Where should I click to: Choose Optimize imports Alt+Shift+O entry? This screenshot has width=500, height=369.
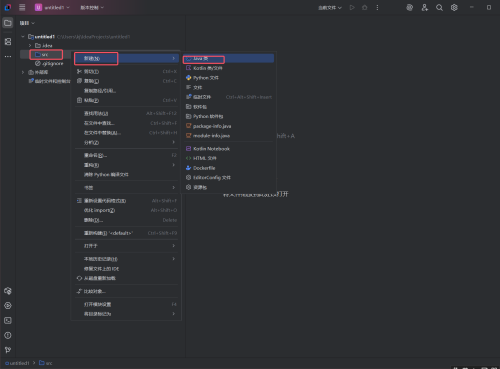click(126, 210)
